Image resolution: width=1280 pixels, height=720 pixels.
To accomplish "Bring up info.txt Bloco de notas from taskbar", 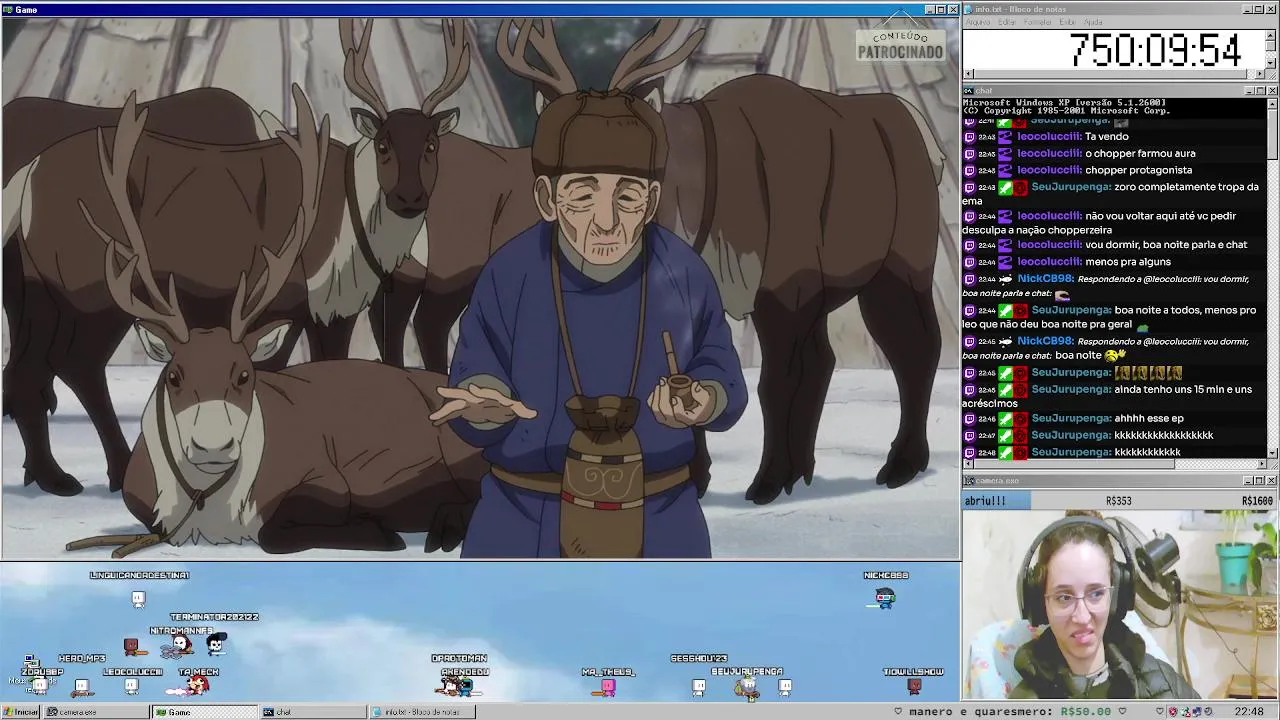I will [422, 712].
